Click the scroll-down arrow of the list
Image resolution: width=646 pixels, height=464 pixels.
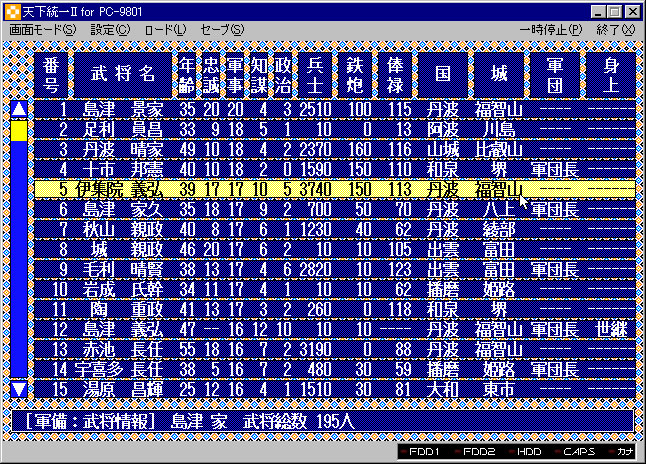pos(19,389)
